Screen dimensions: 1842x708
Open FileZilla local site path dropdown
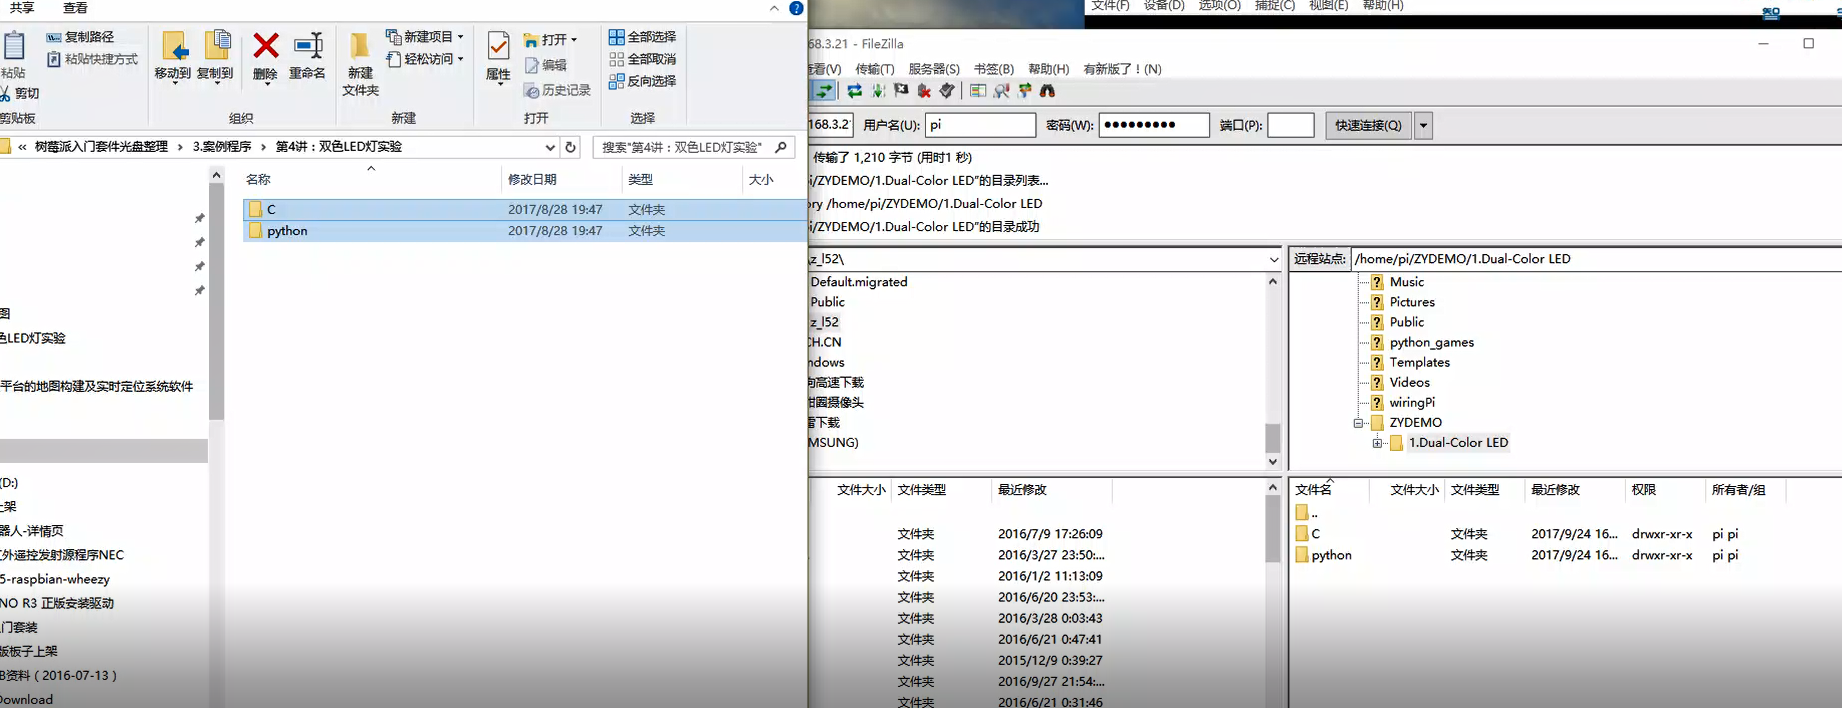coord(1273,259)
